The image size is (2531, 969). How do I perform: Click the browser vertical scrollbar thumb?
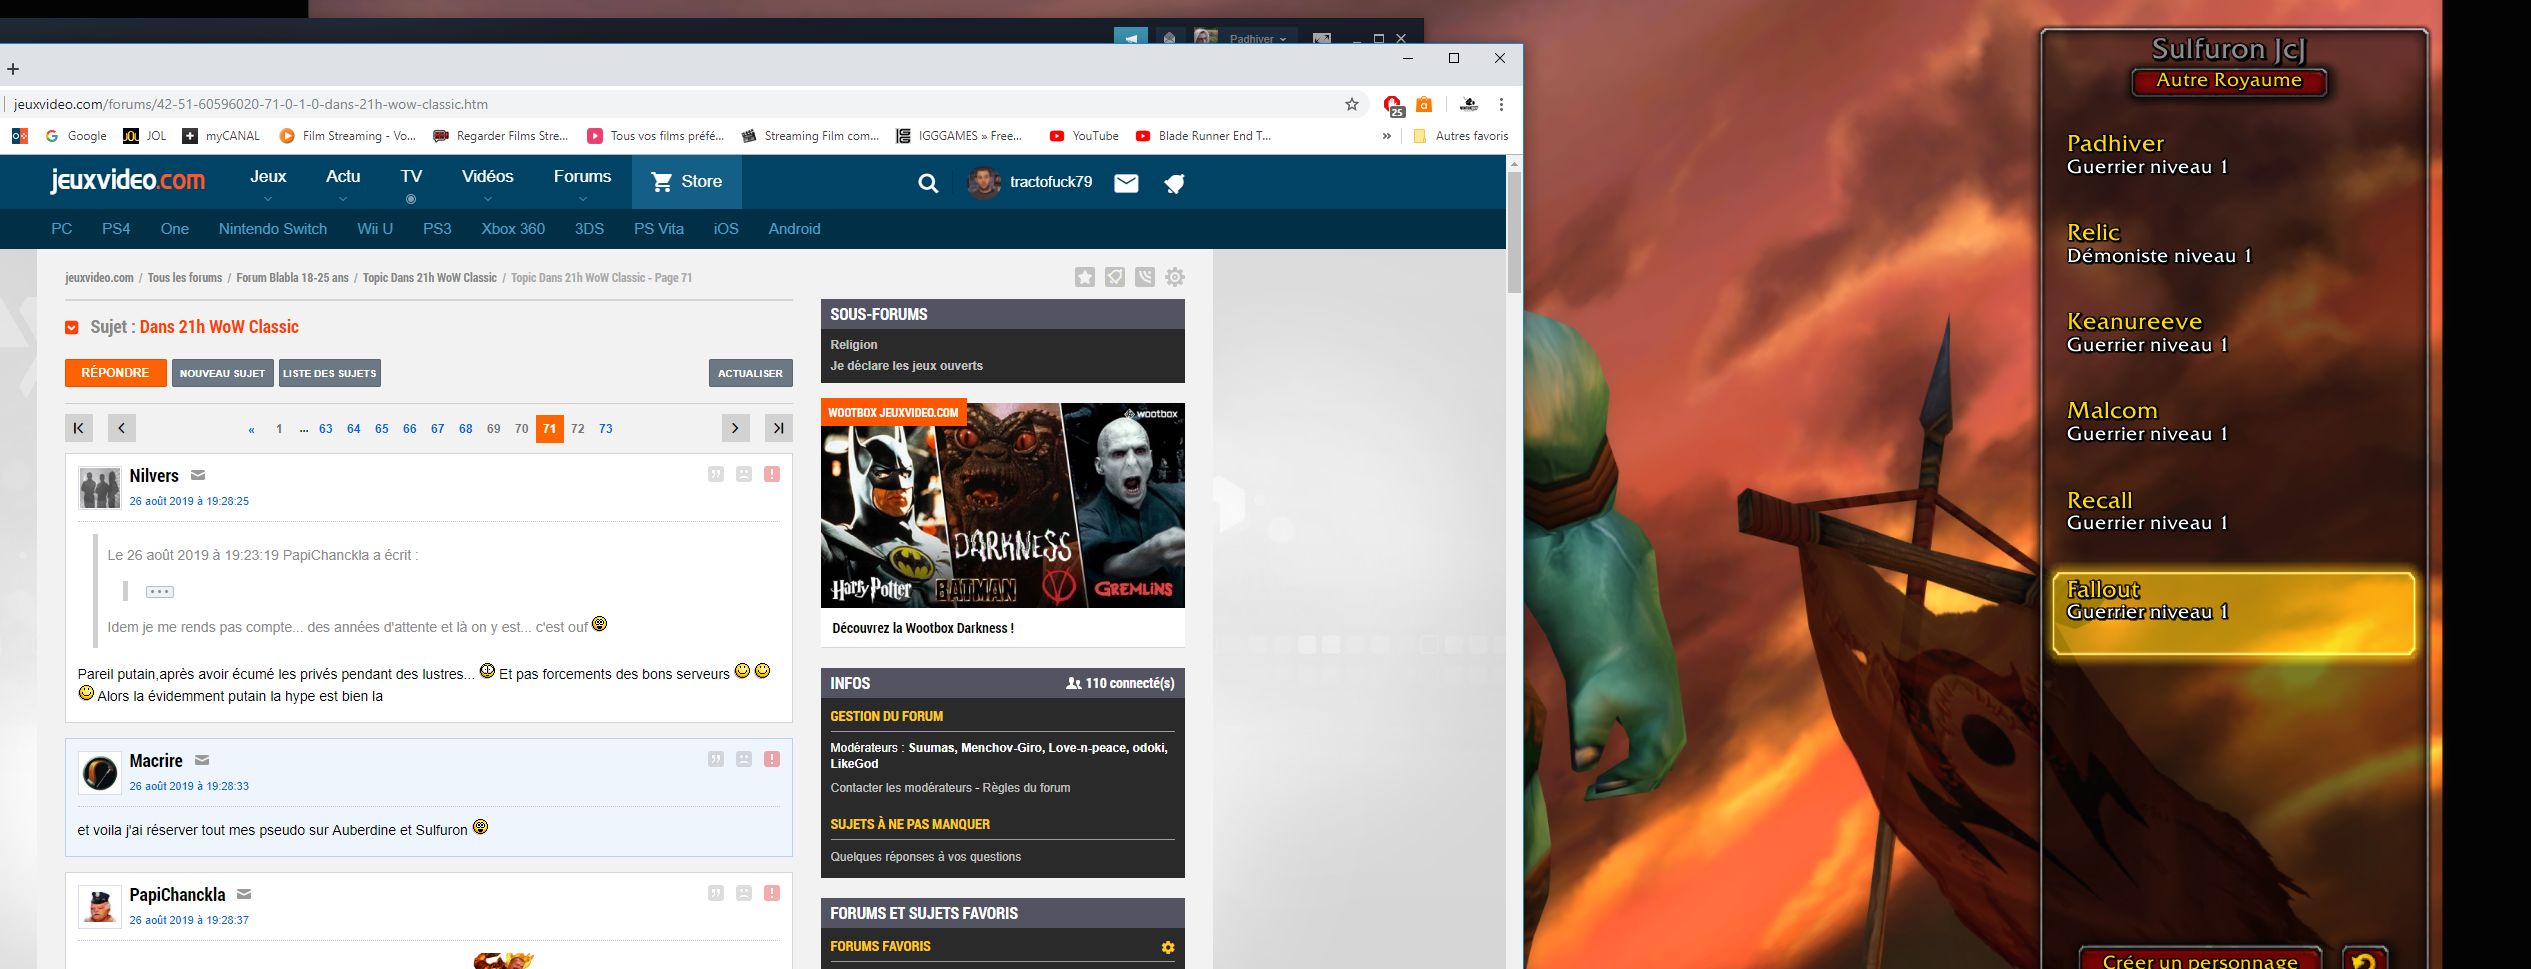coord(1514,232)
